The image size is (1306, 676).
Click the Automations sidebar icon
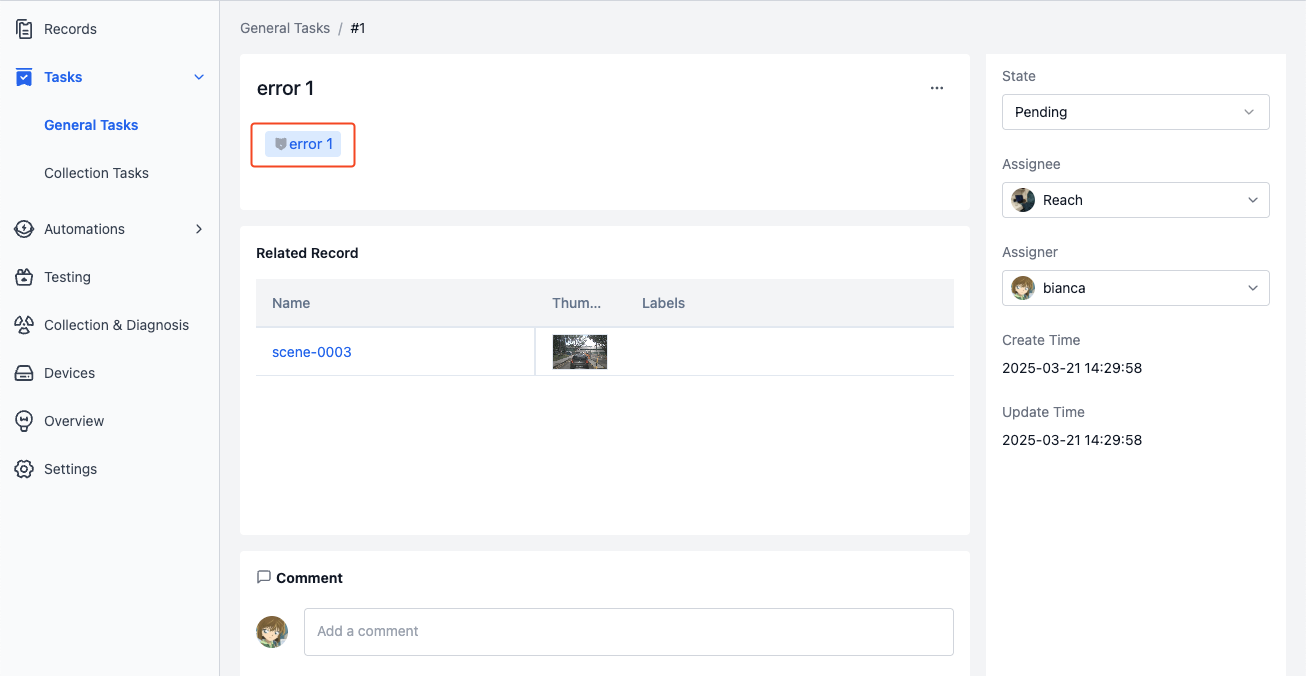pos(24,229)
